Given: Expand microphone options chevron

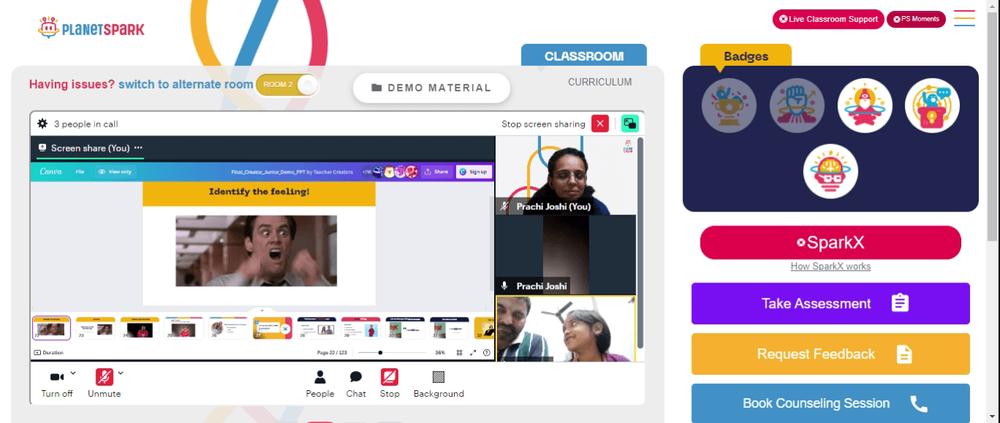Looking at the screenshot, I should [121, 373].
